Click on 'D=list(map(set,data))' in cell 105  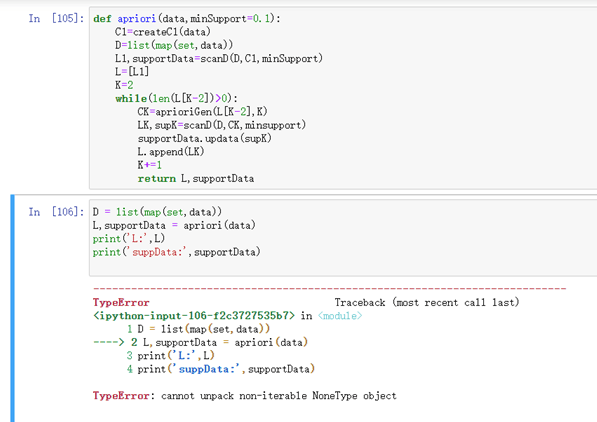click(174, 45)
